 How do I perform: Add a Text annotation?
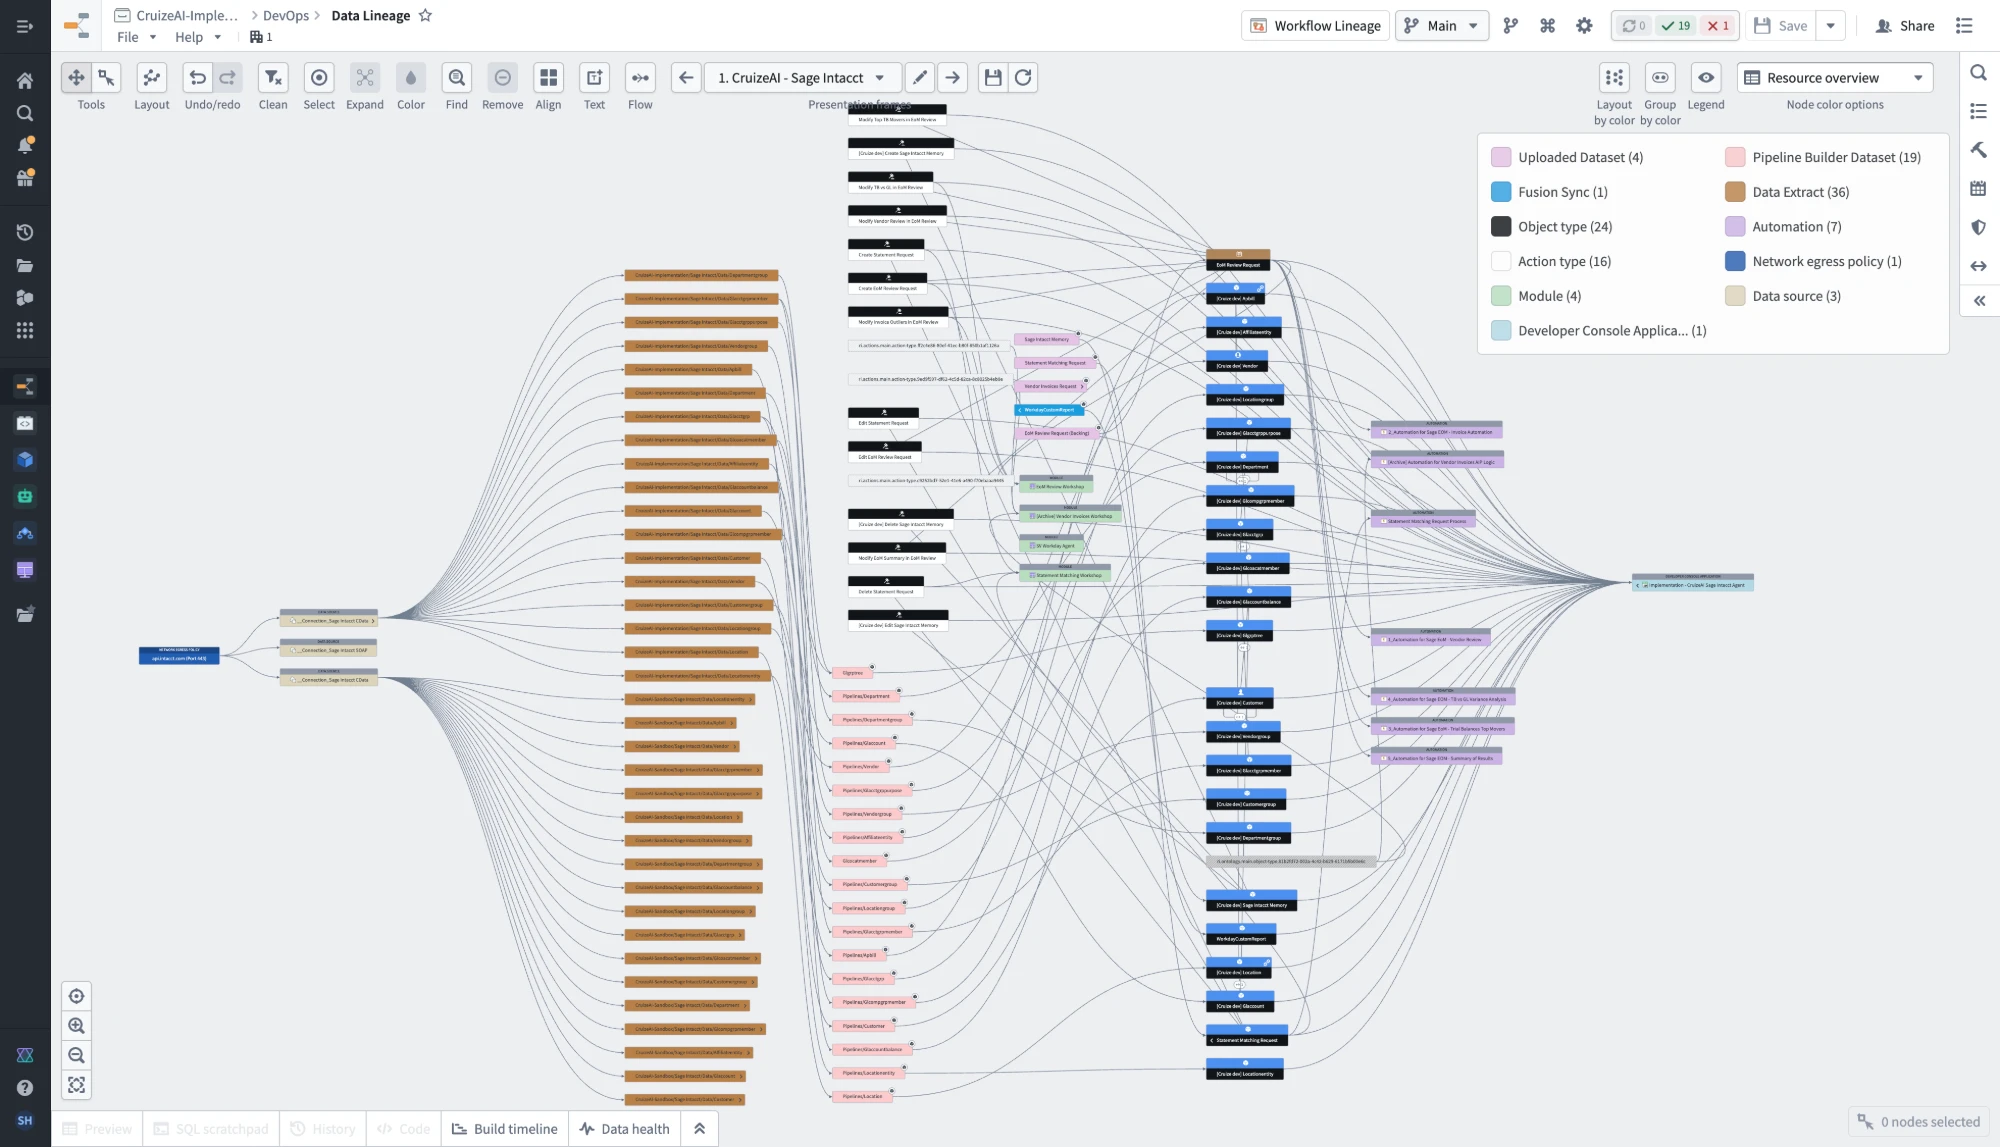click(594, 78)
